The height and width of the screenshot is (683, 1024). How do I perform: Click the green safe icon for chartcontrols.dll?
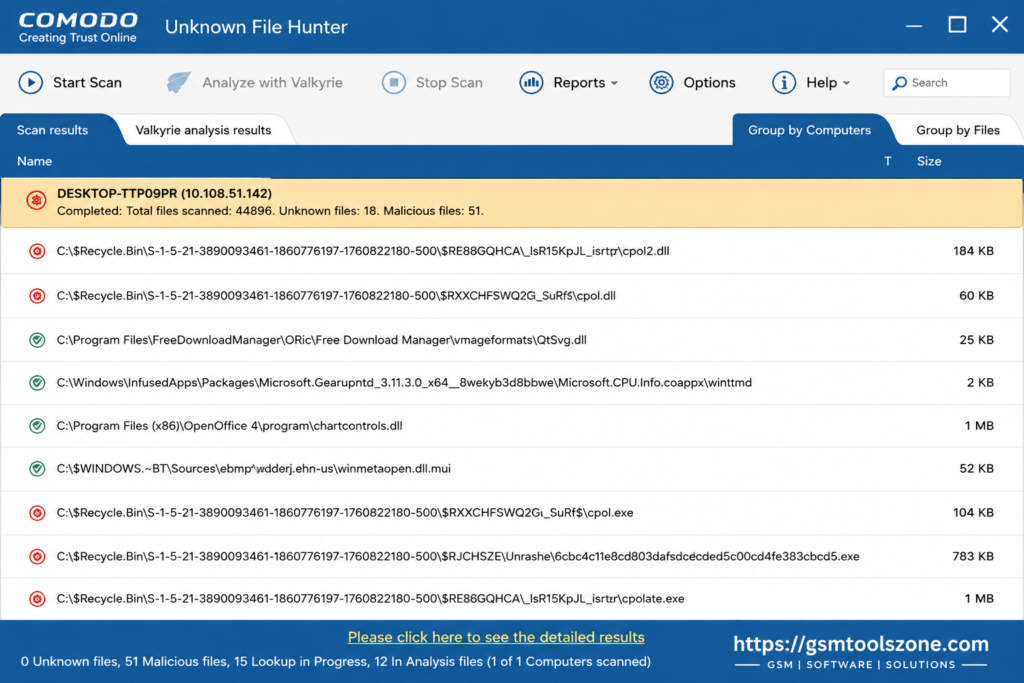pyautogui.click(x=37, y=426)
